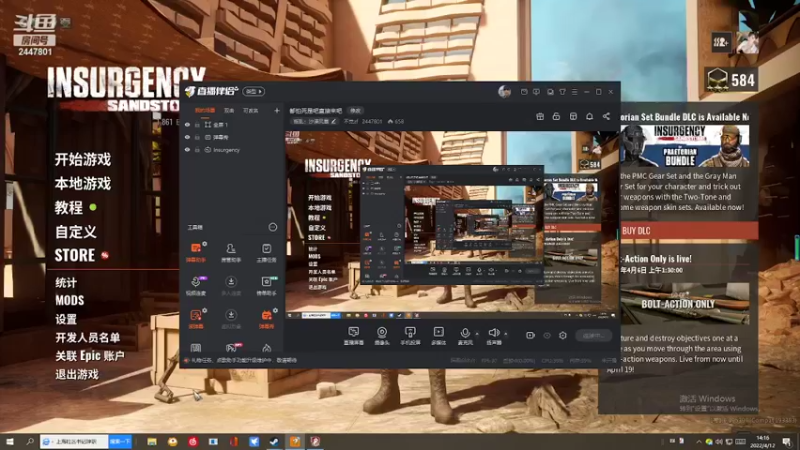The height and width of the screenshot is (450, 800).
Task: Open the anchor tasks tool (checklist icon)
Action: tap(266, 253)
